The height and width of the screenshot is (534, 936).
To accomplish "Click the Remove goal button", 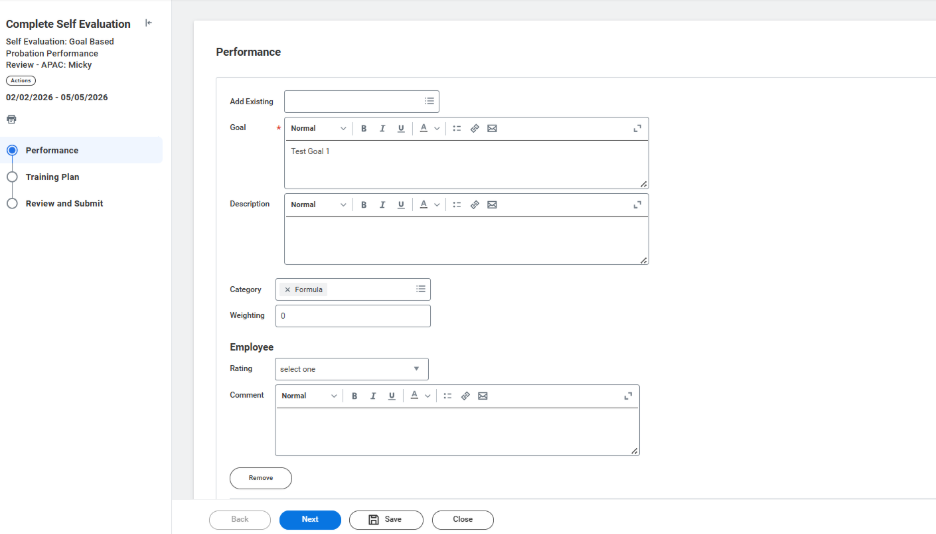I will tap(260, 478).
